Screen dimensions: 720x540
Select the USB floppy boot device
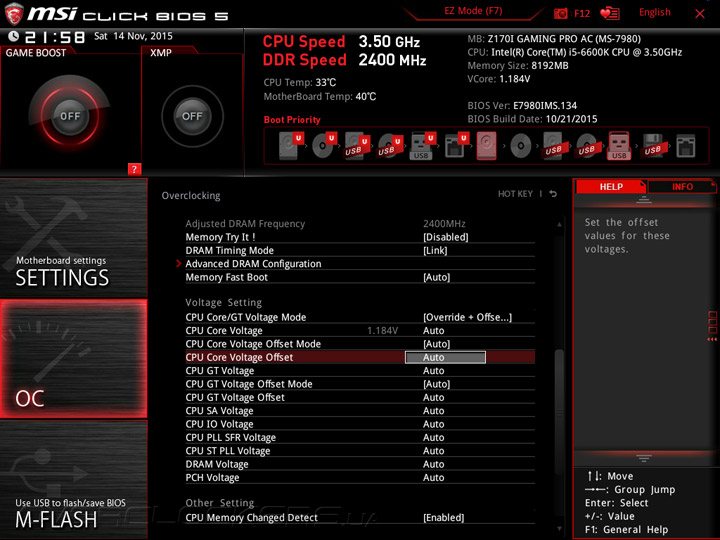point(653,146)
